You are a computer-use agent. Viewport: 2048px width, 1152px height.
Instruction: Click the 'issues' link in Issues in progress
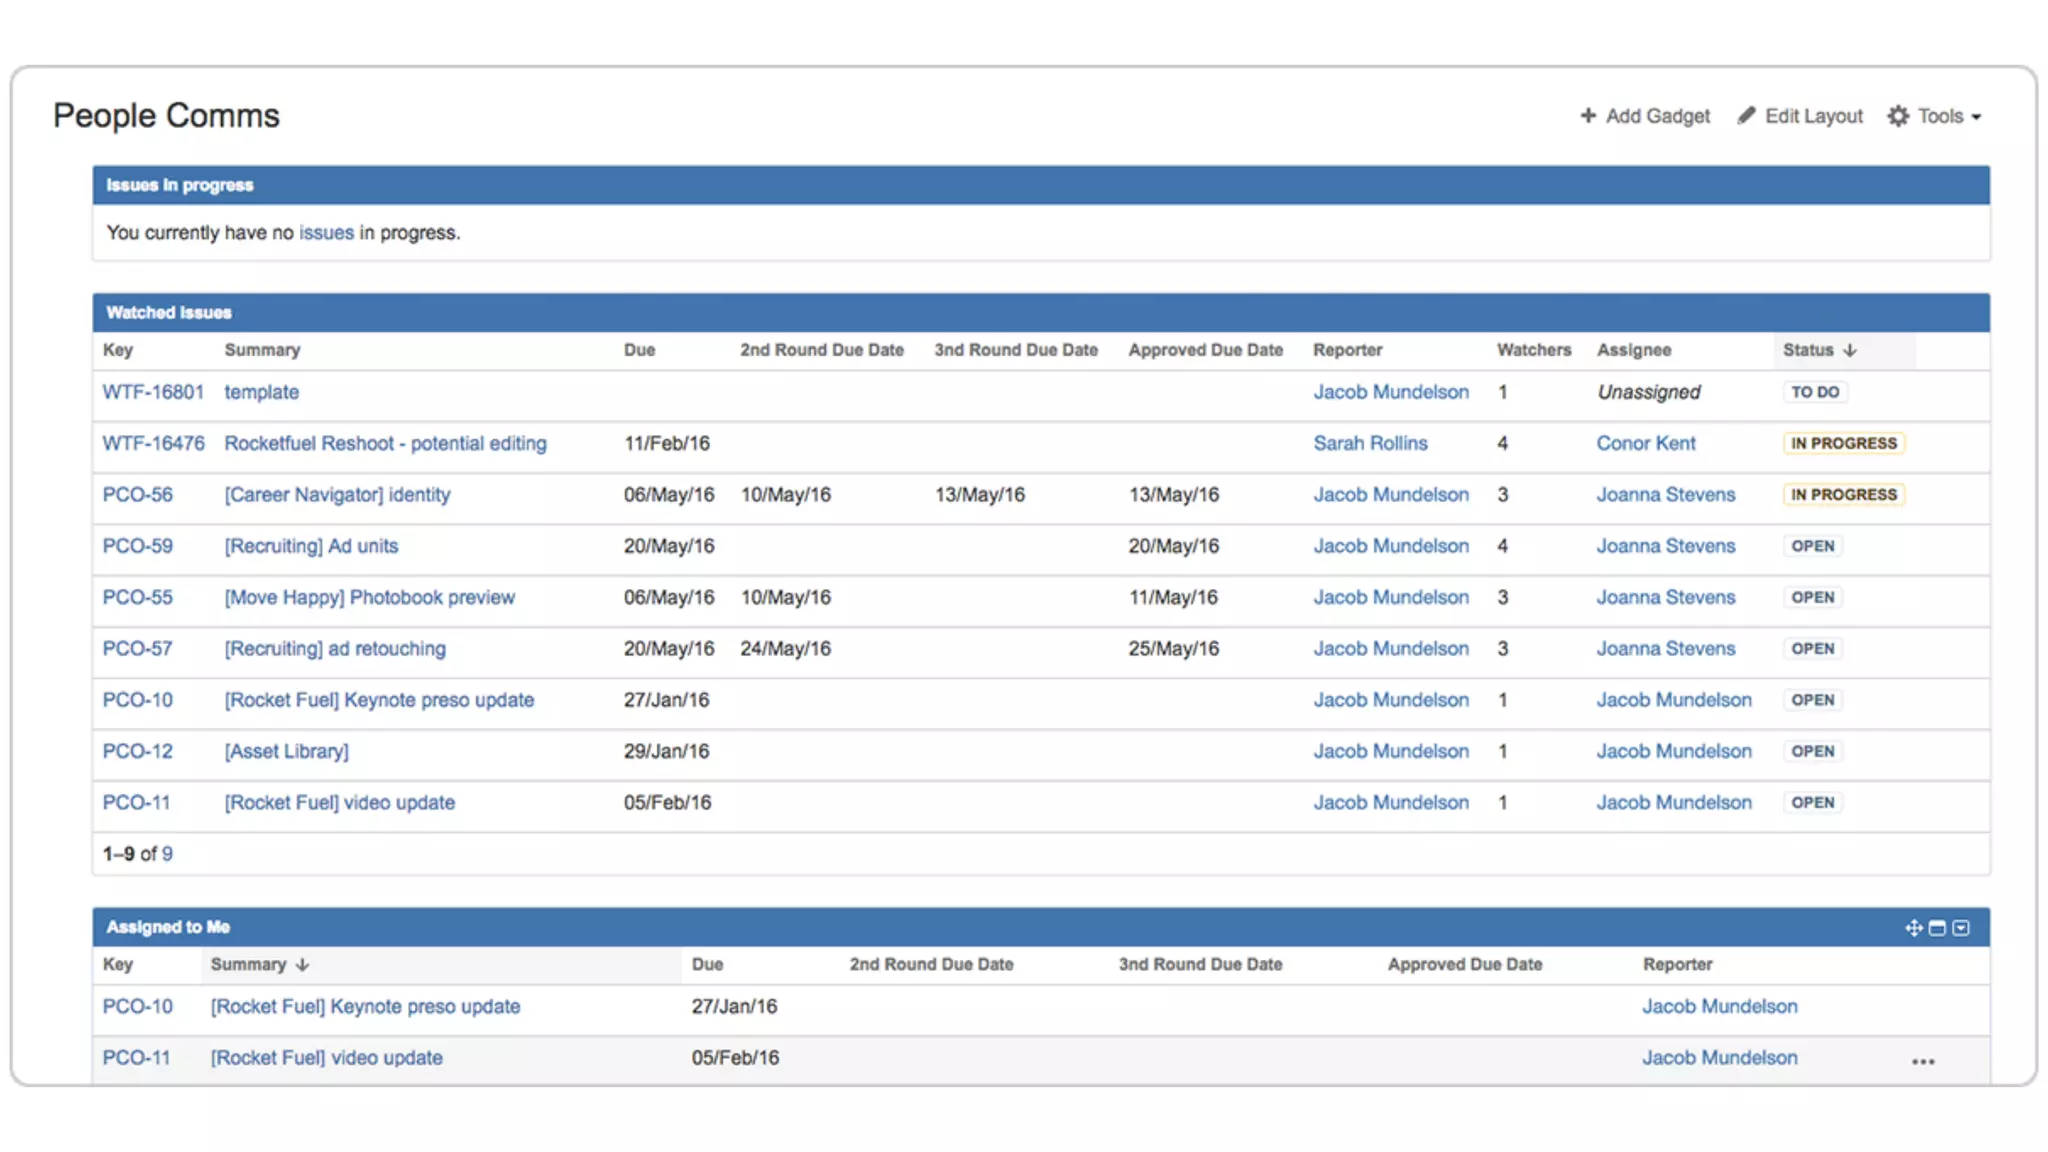click(x=326, y=233)
